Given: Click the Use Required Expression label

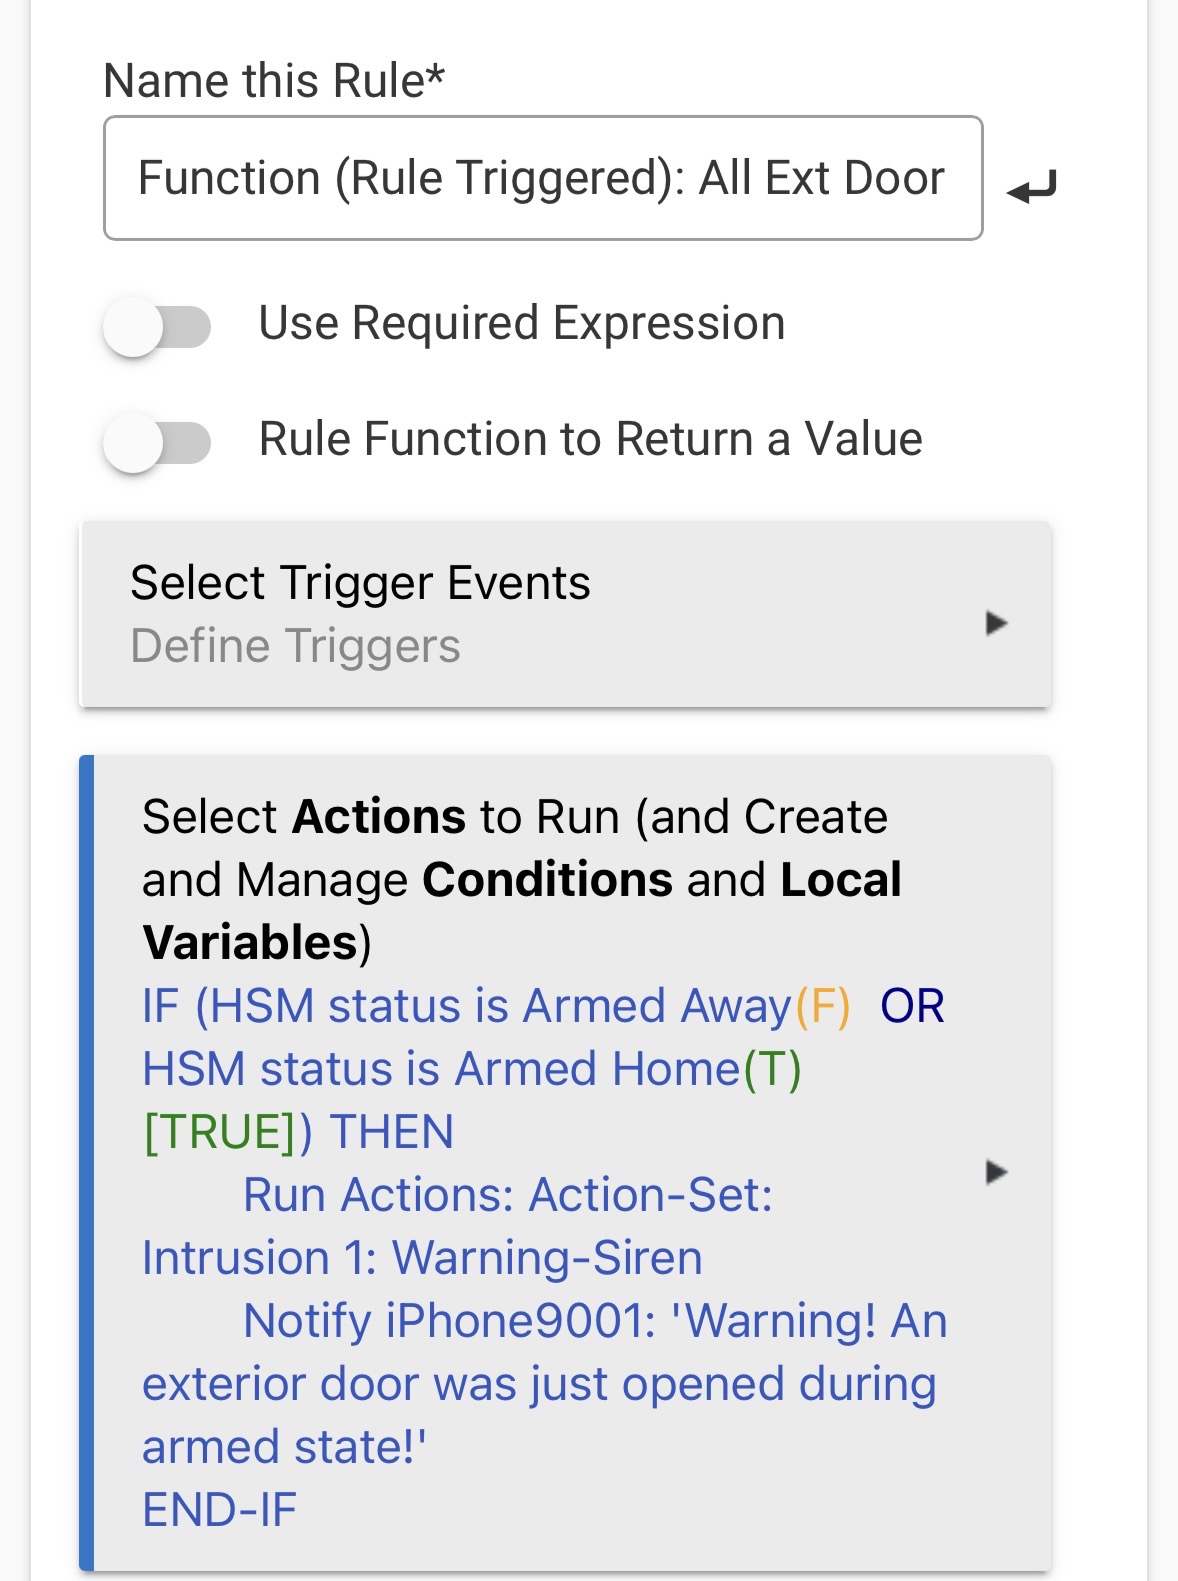Looking at the screenshot, I should [521, 324].
